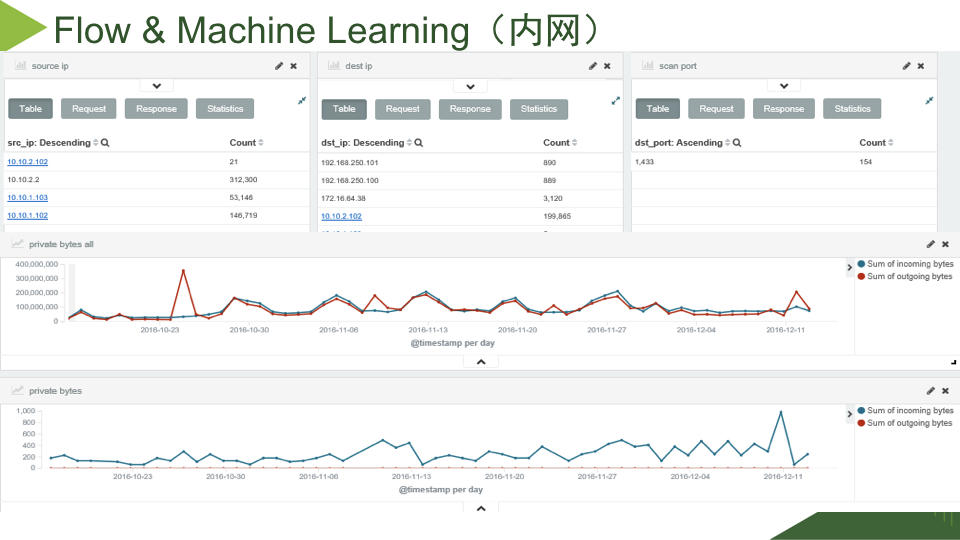Open Request tab in source ip panel
Screen dimensions: 960x540
(x=89, y=108)
